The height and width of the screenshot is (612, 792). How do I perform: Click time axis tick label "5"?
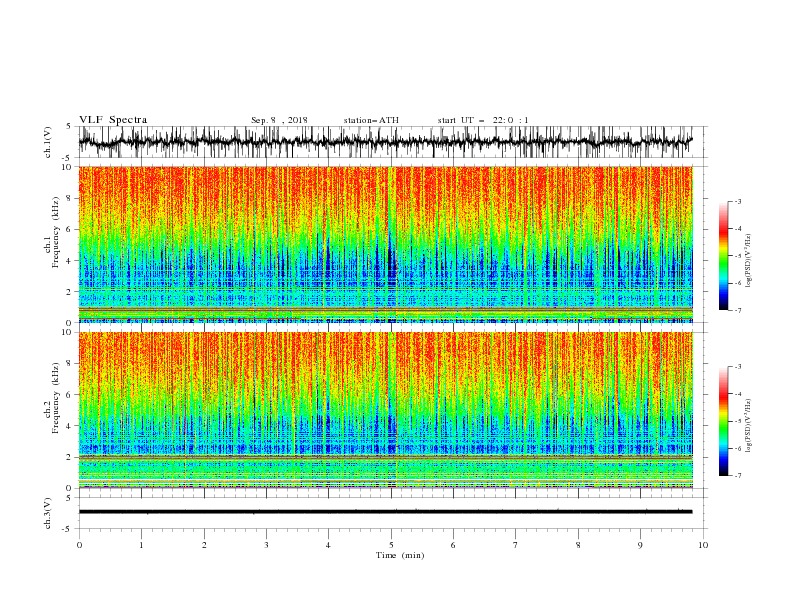tap(391, 545)
